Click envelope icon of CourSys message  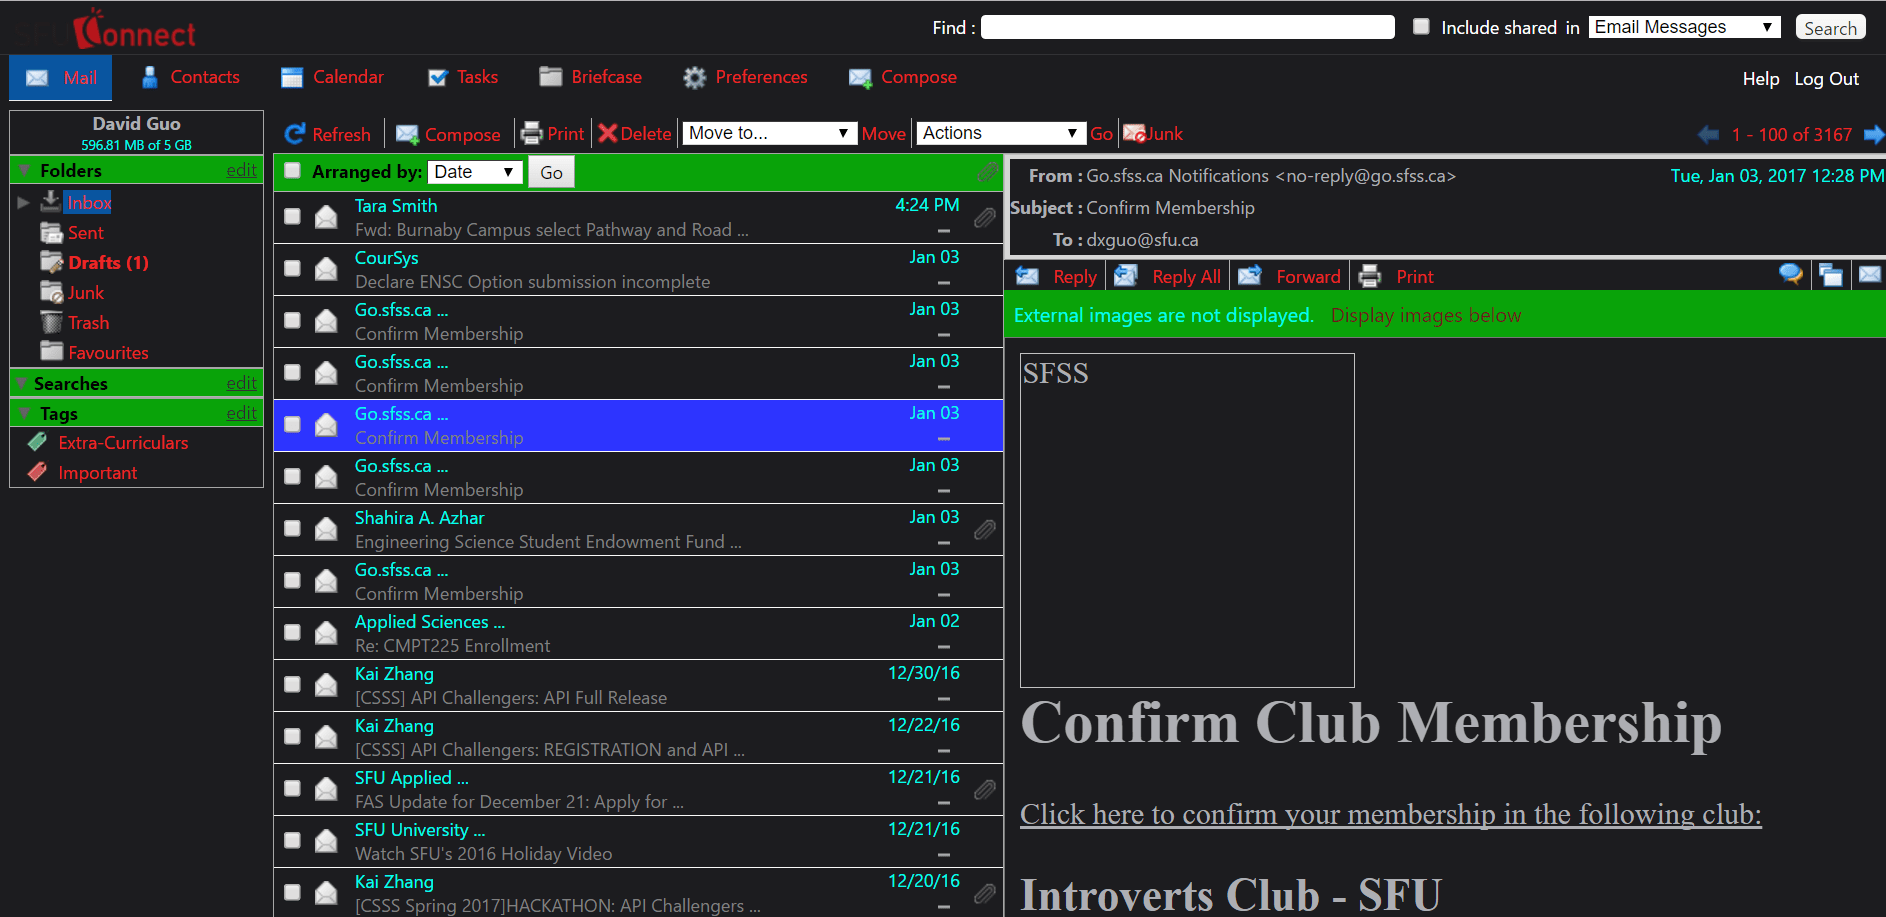point(326,269)
